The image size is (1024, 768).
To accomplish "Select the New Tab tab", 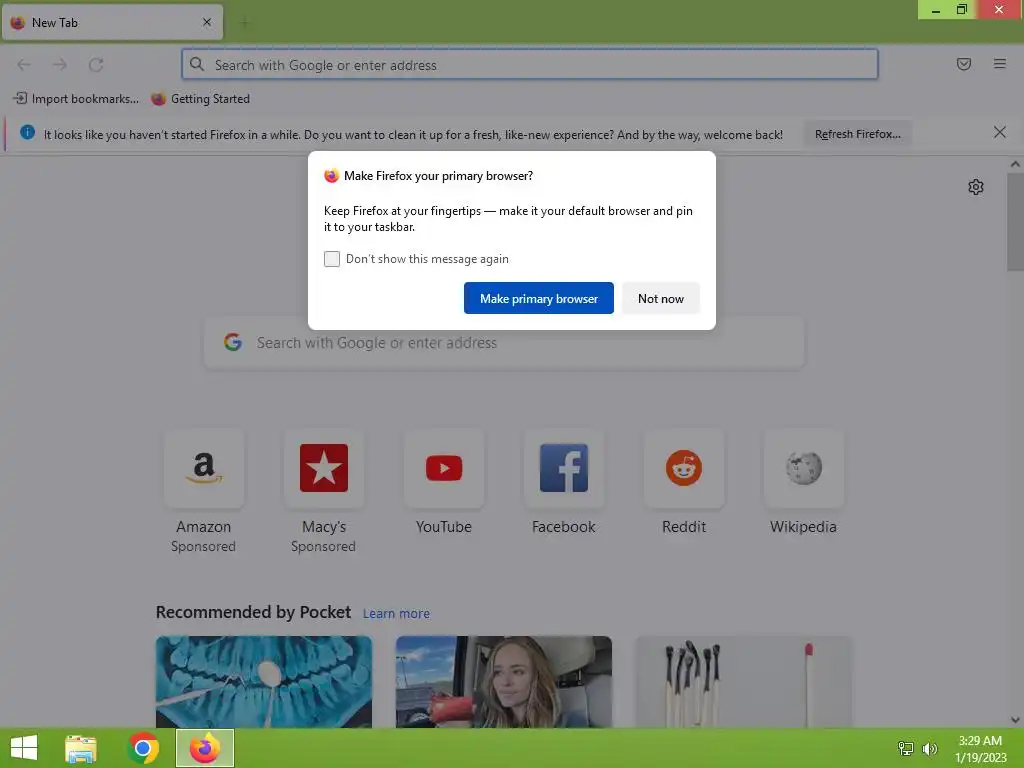I will click(x=112, y=22).
